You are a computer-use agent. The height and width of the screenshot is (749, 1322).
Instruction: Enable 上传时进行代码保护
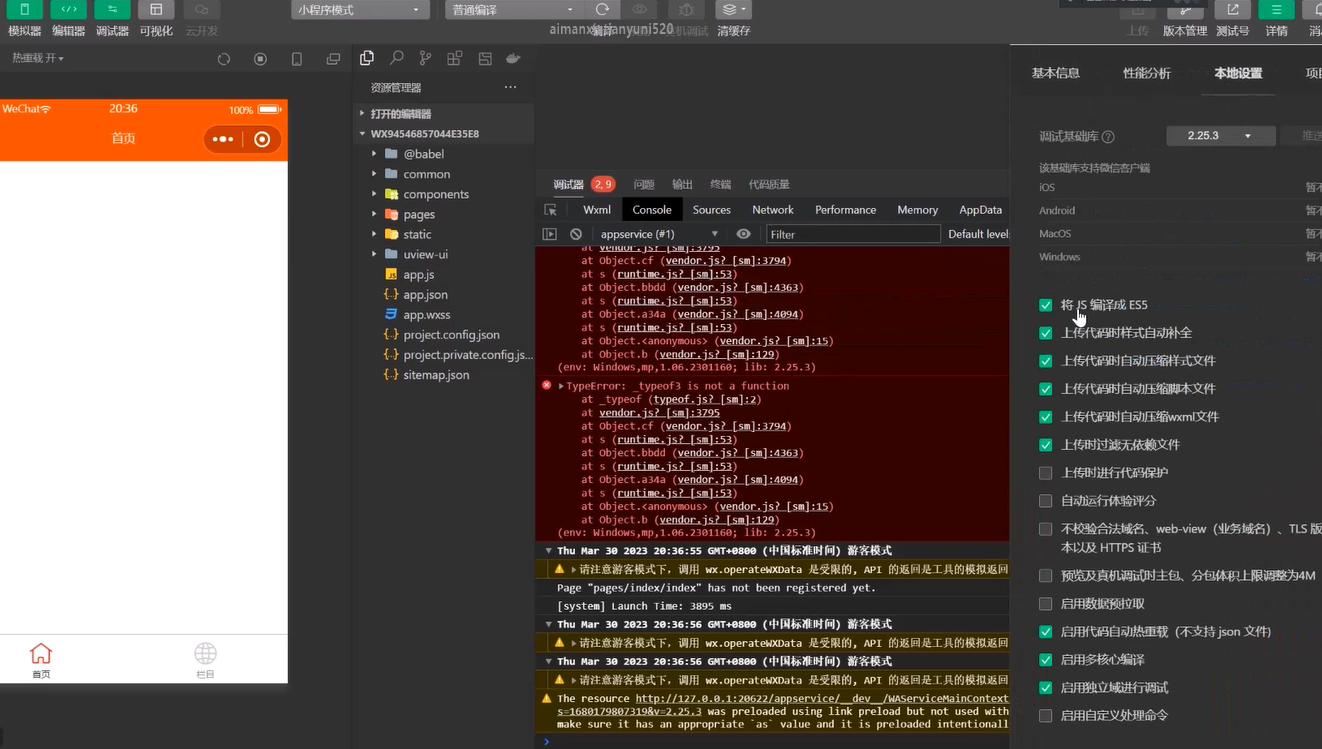click(1046, 473)
